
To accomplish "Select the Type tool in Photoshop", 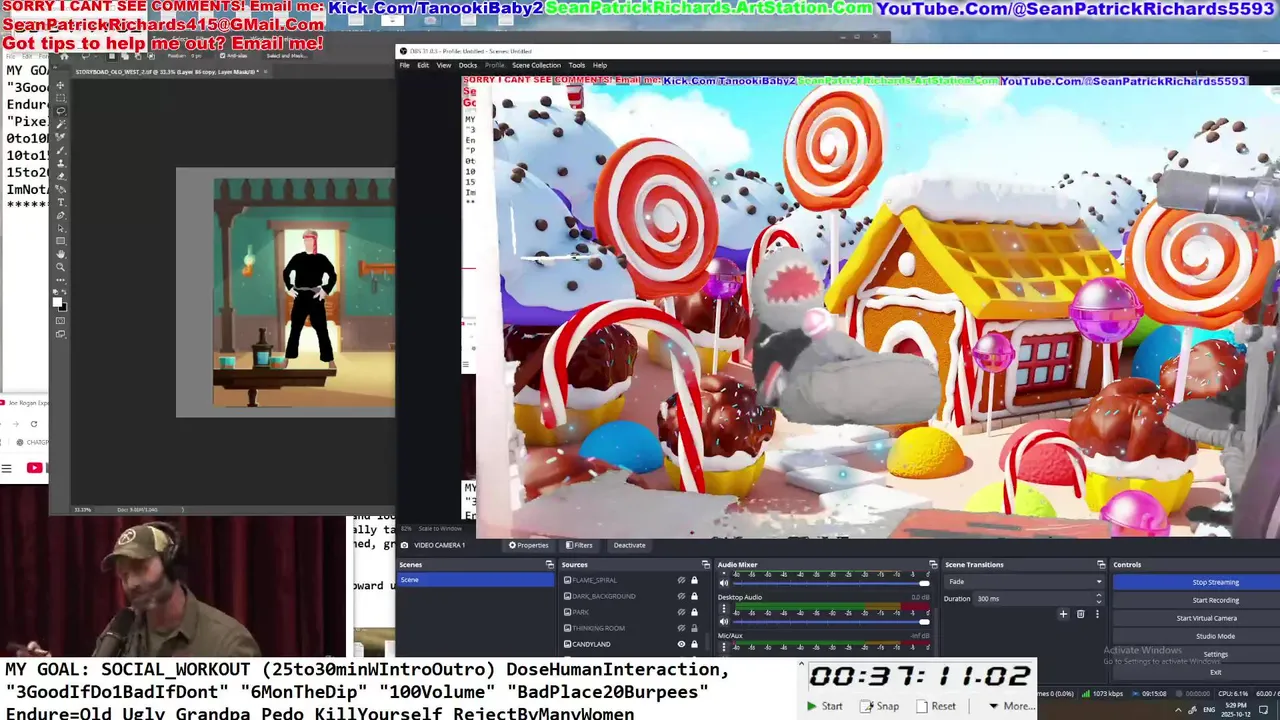I will pyautogui.click(x=60, y=202).
